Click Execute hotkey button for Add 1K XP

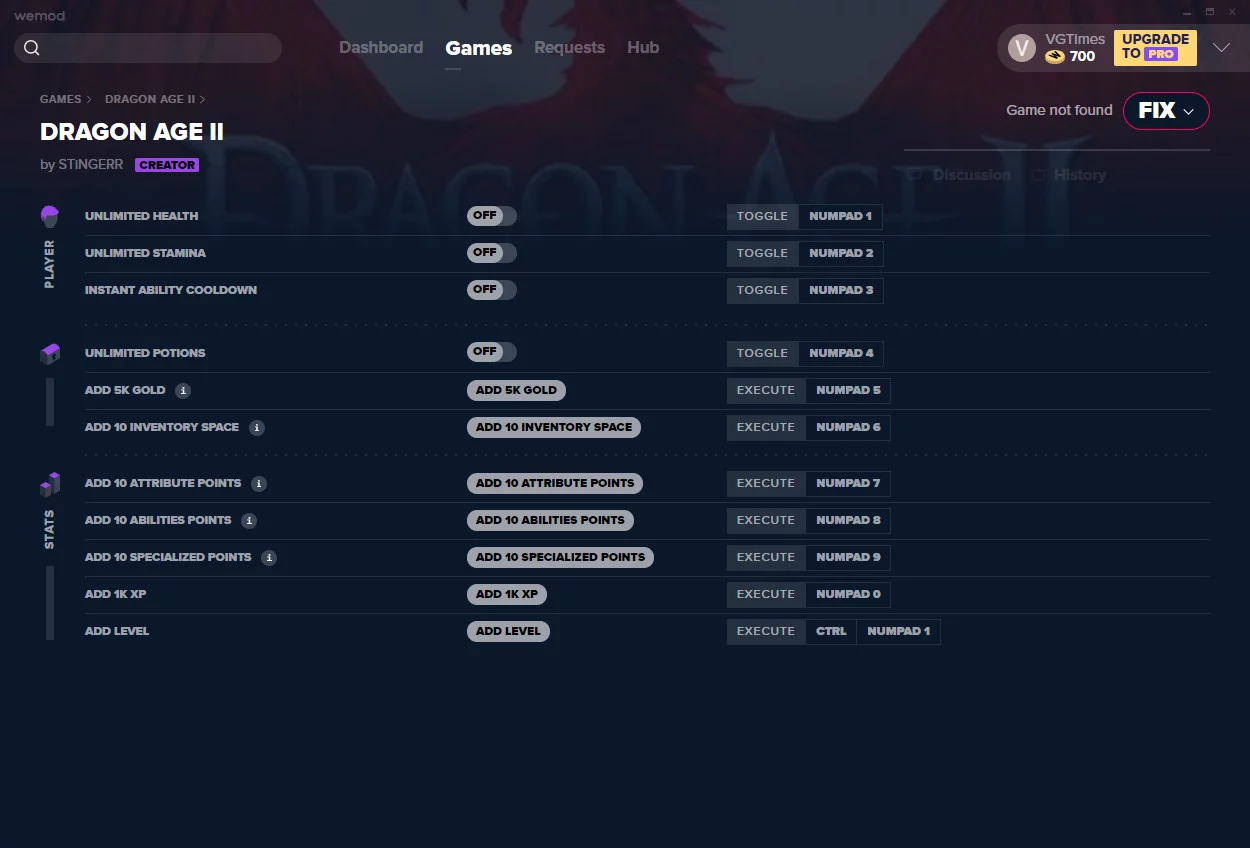pyautogui.click(x=766, y=595)
